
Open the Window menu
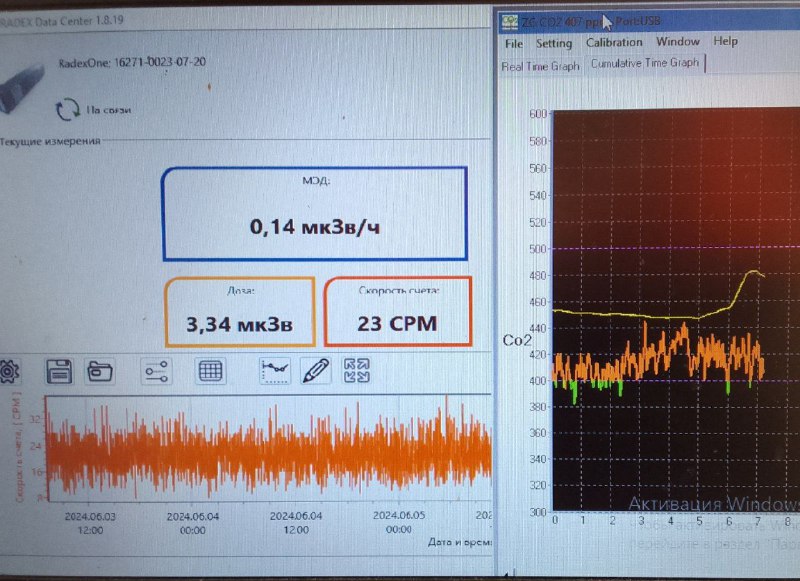click(x=678, y=41)
